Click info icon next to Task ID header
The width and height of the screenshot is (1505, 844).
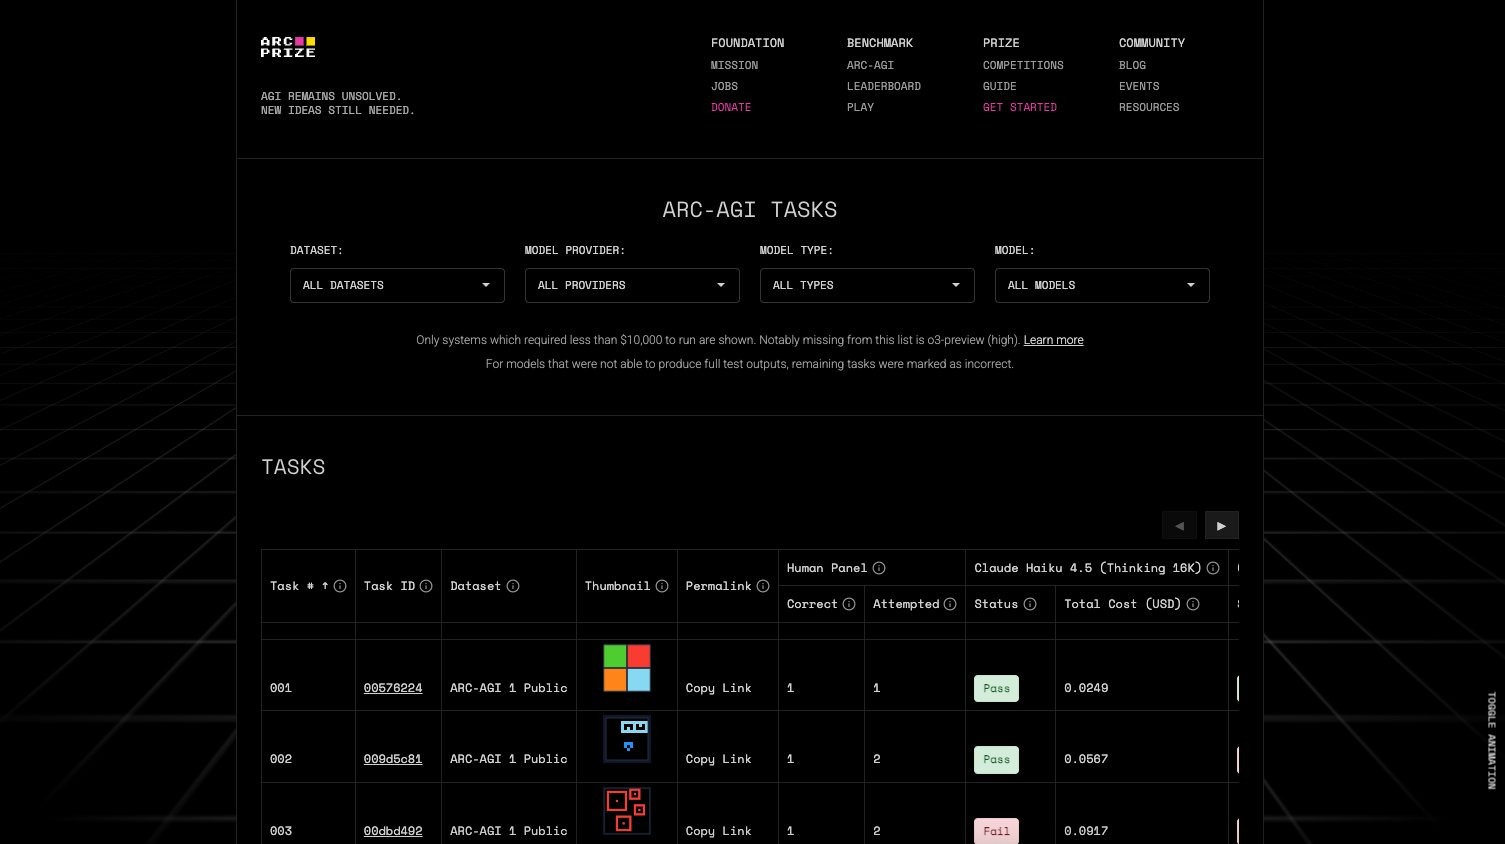tap(426, 586)
